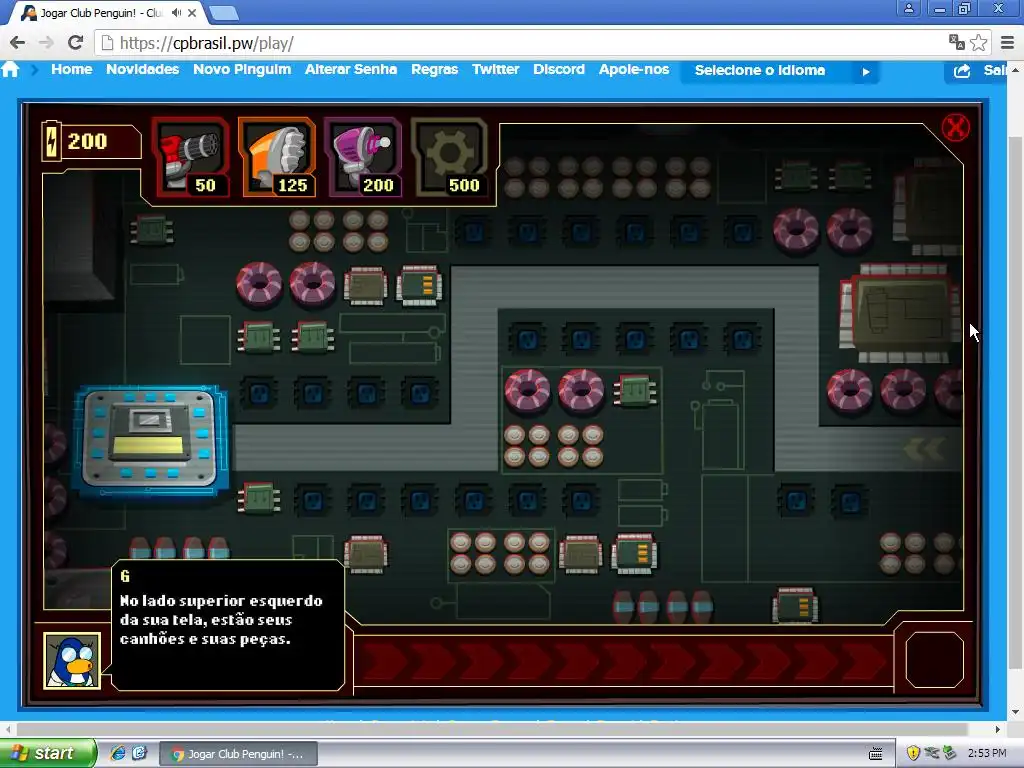This screenshot has width=1024, height=768.
Task: Click the energy counter showing 200
Action: 91,141
